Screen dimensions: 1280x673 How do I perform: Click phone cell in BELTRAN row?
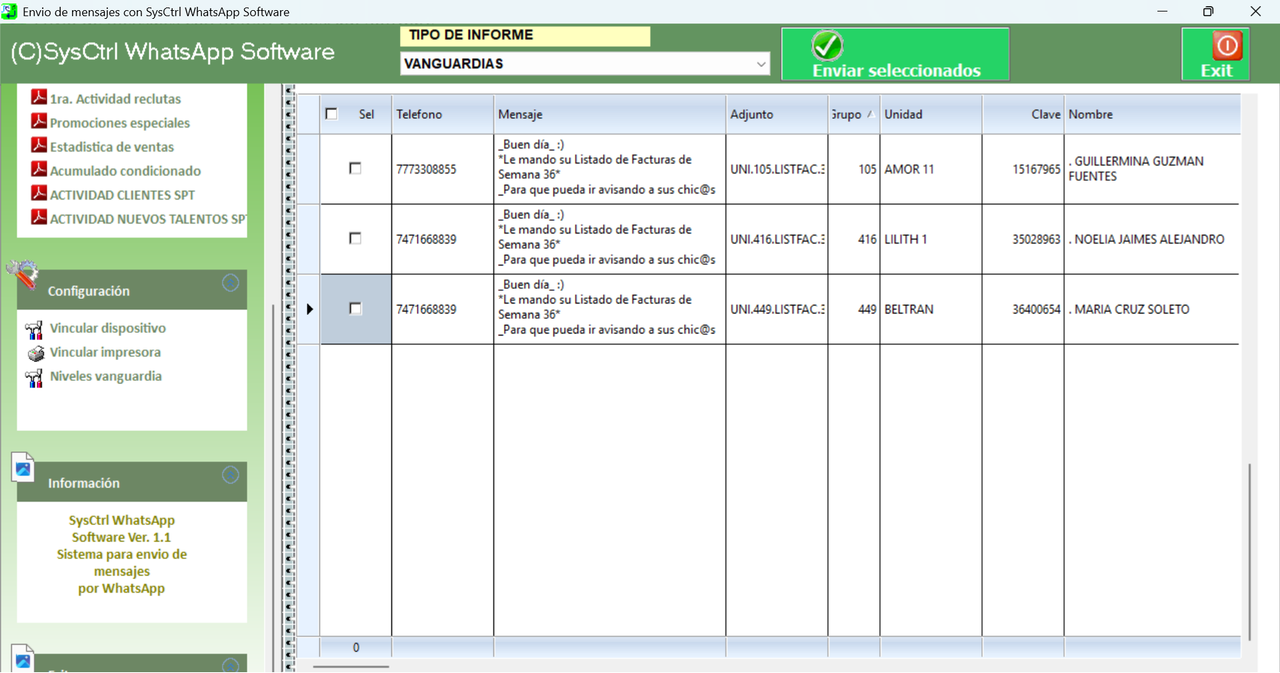(x=443, y=309)
